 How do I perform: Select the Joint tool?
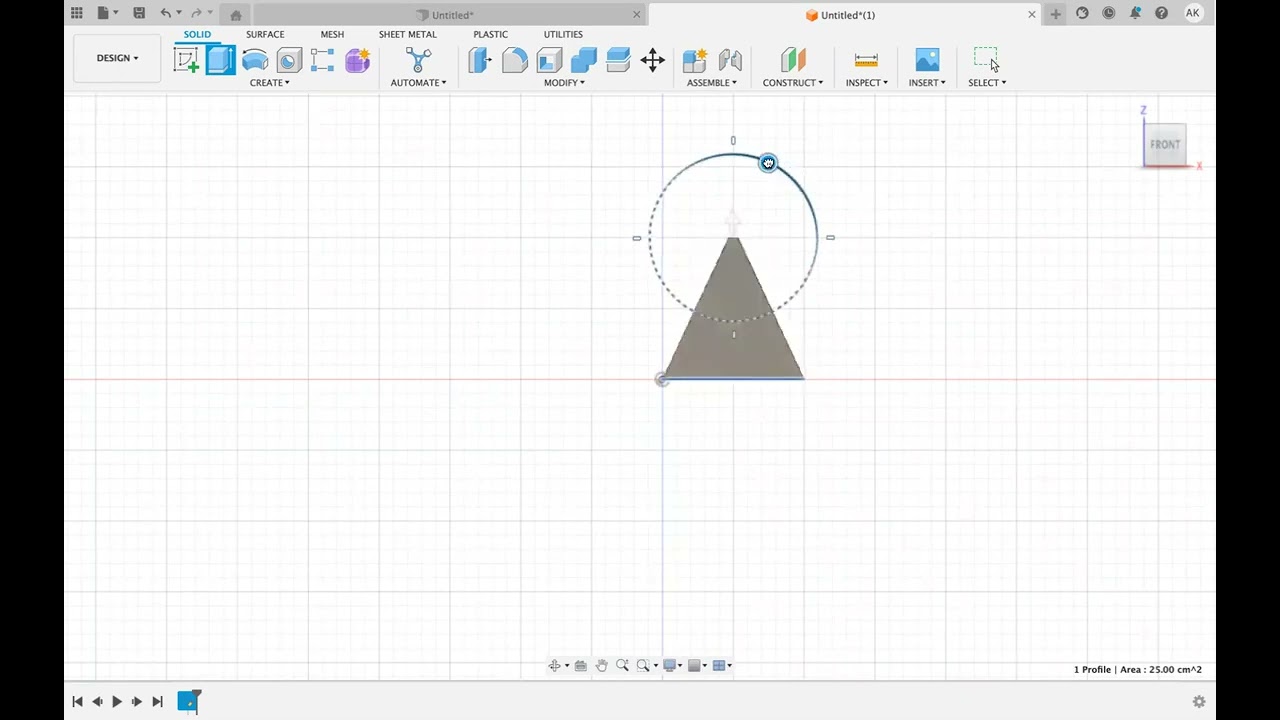(x=730, y=60)
